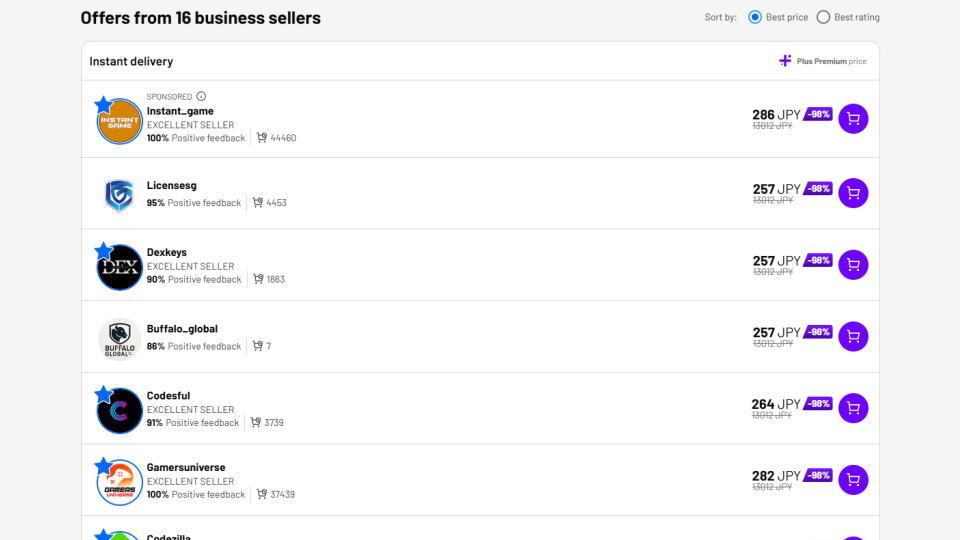
Task: Open the Instant_game seller logo
Action: tap(119, 121)
